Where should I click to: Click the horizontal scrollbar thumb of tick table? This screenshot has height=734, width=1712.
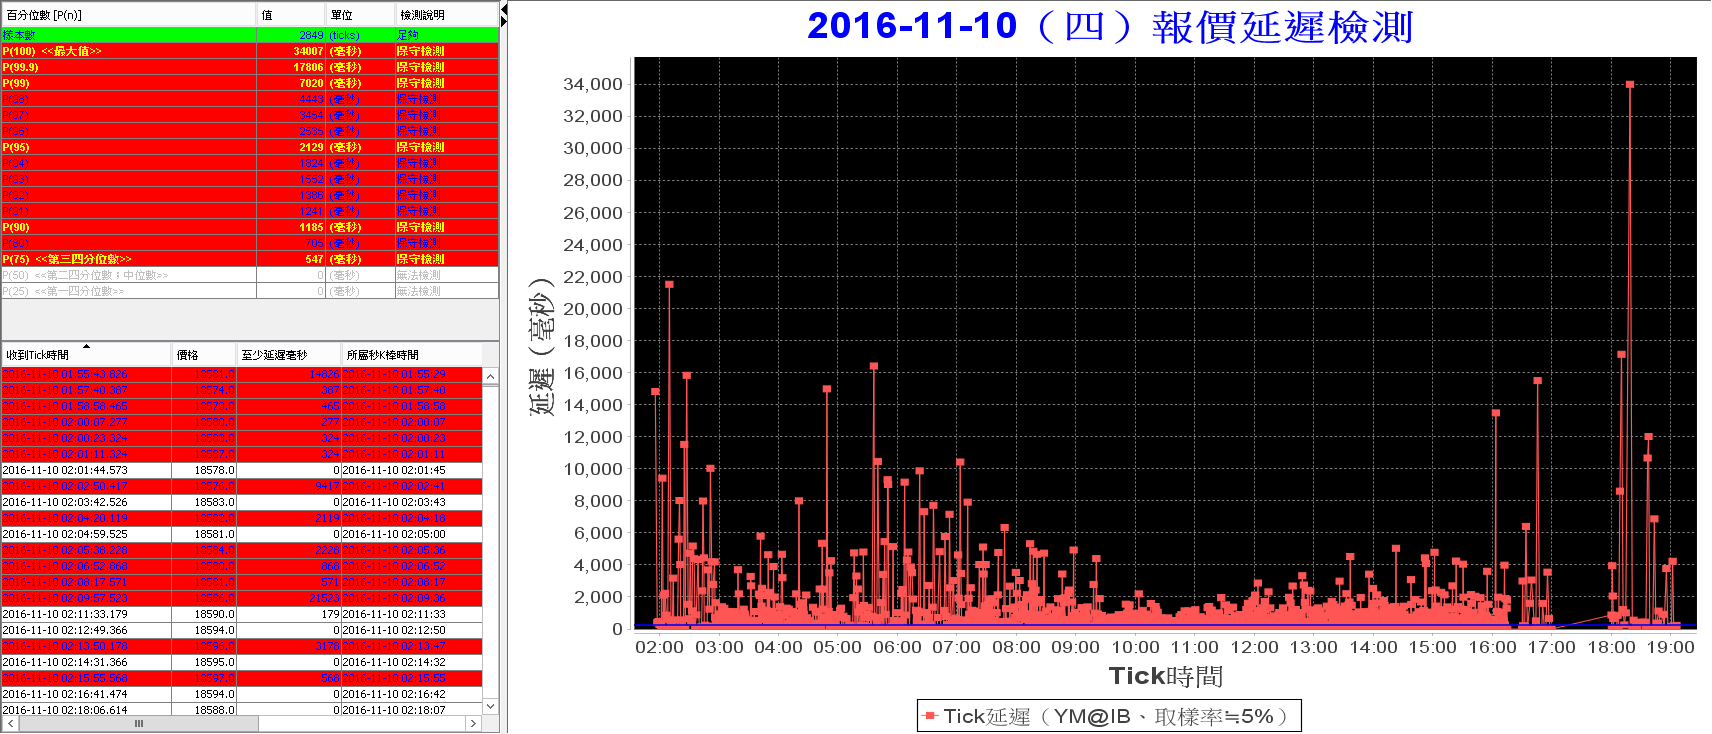[x=139, y=723]
